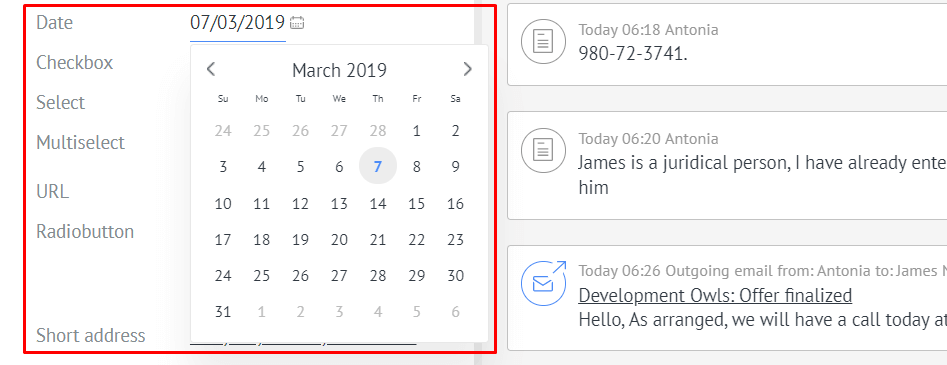The height and width of the screenshot is (365, 947).
Task: Click the Short address field label
Action: [x=91, y=335]
